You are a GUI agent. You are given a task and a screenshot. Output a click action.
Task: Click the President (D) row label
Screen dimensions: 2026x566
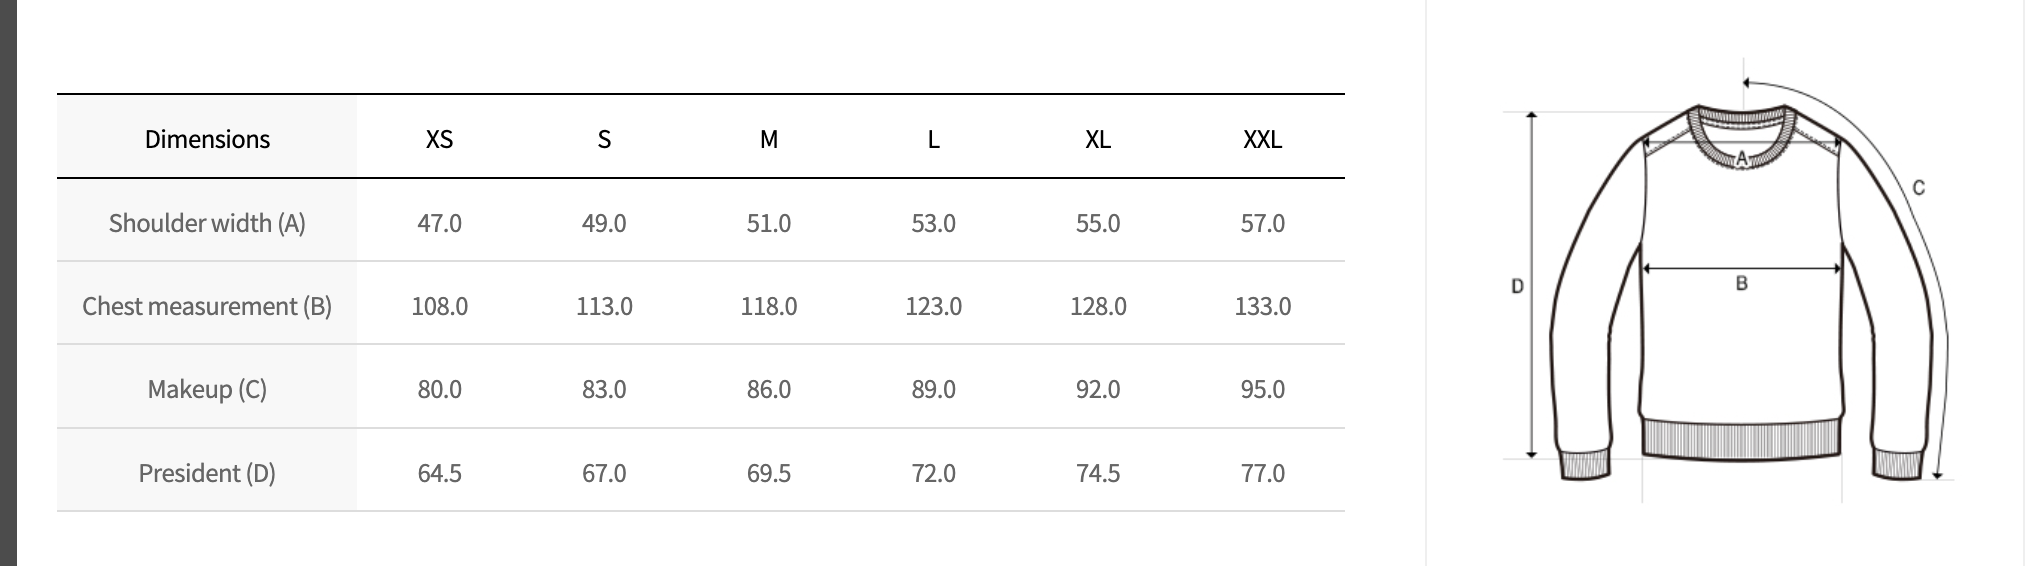[207, 473]
